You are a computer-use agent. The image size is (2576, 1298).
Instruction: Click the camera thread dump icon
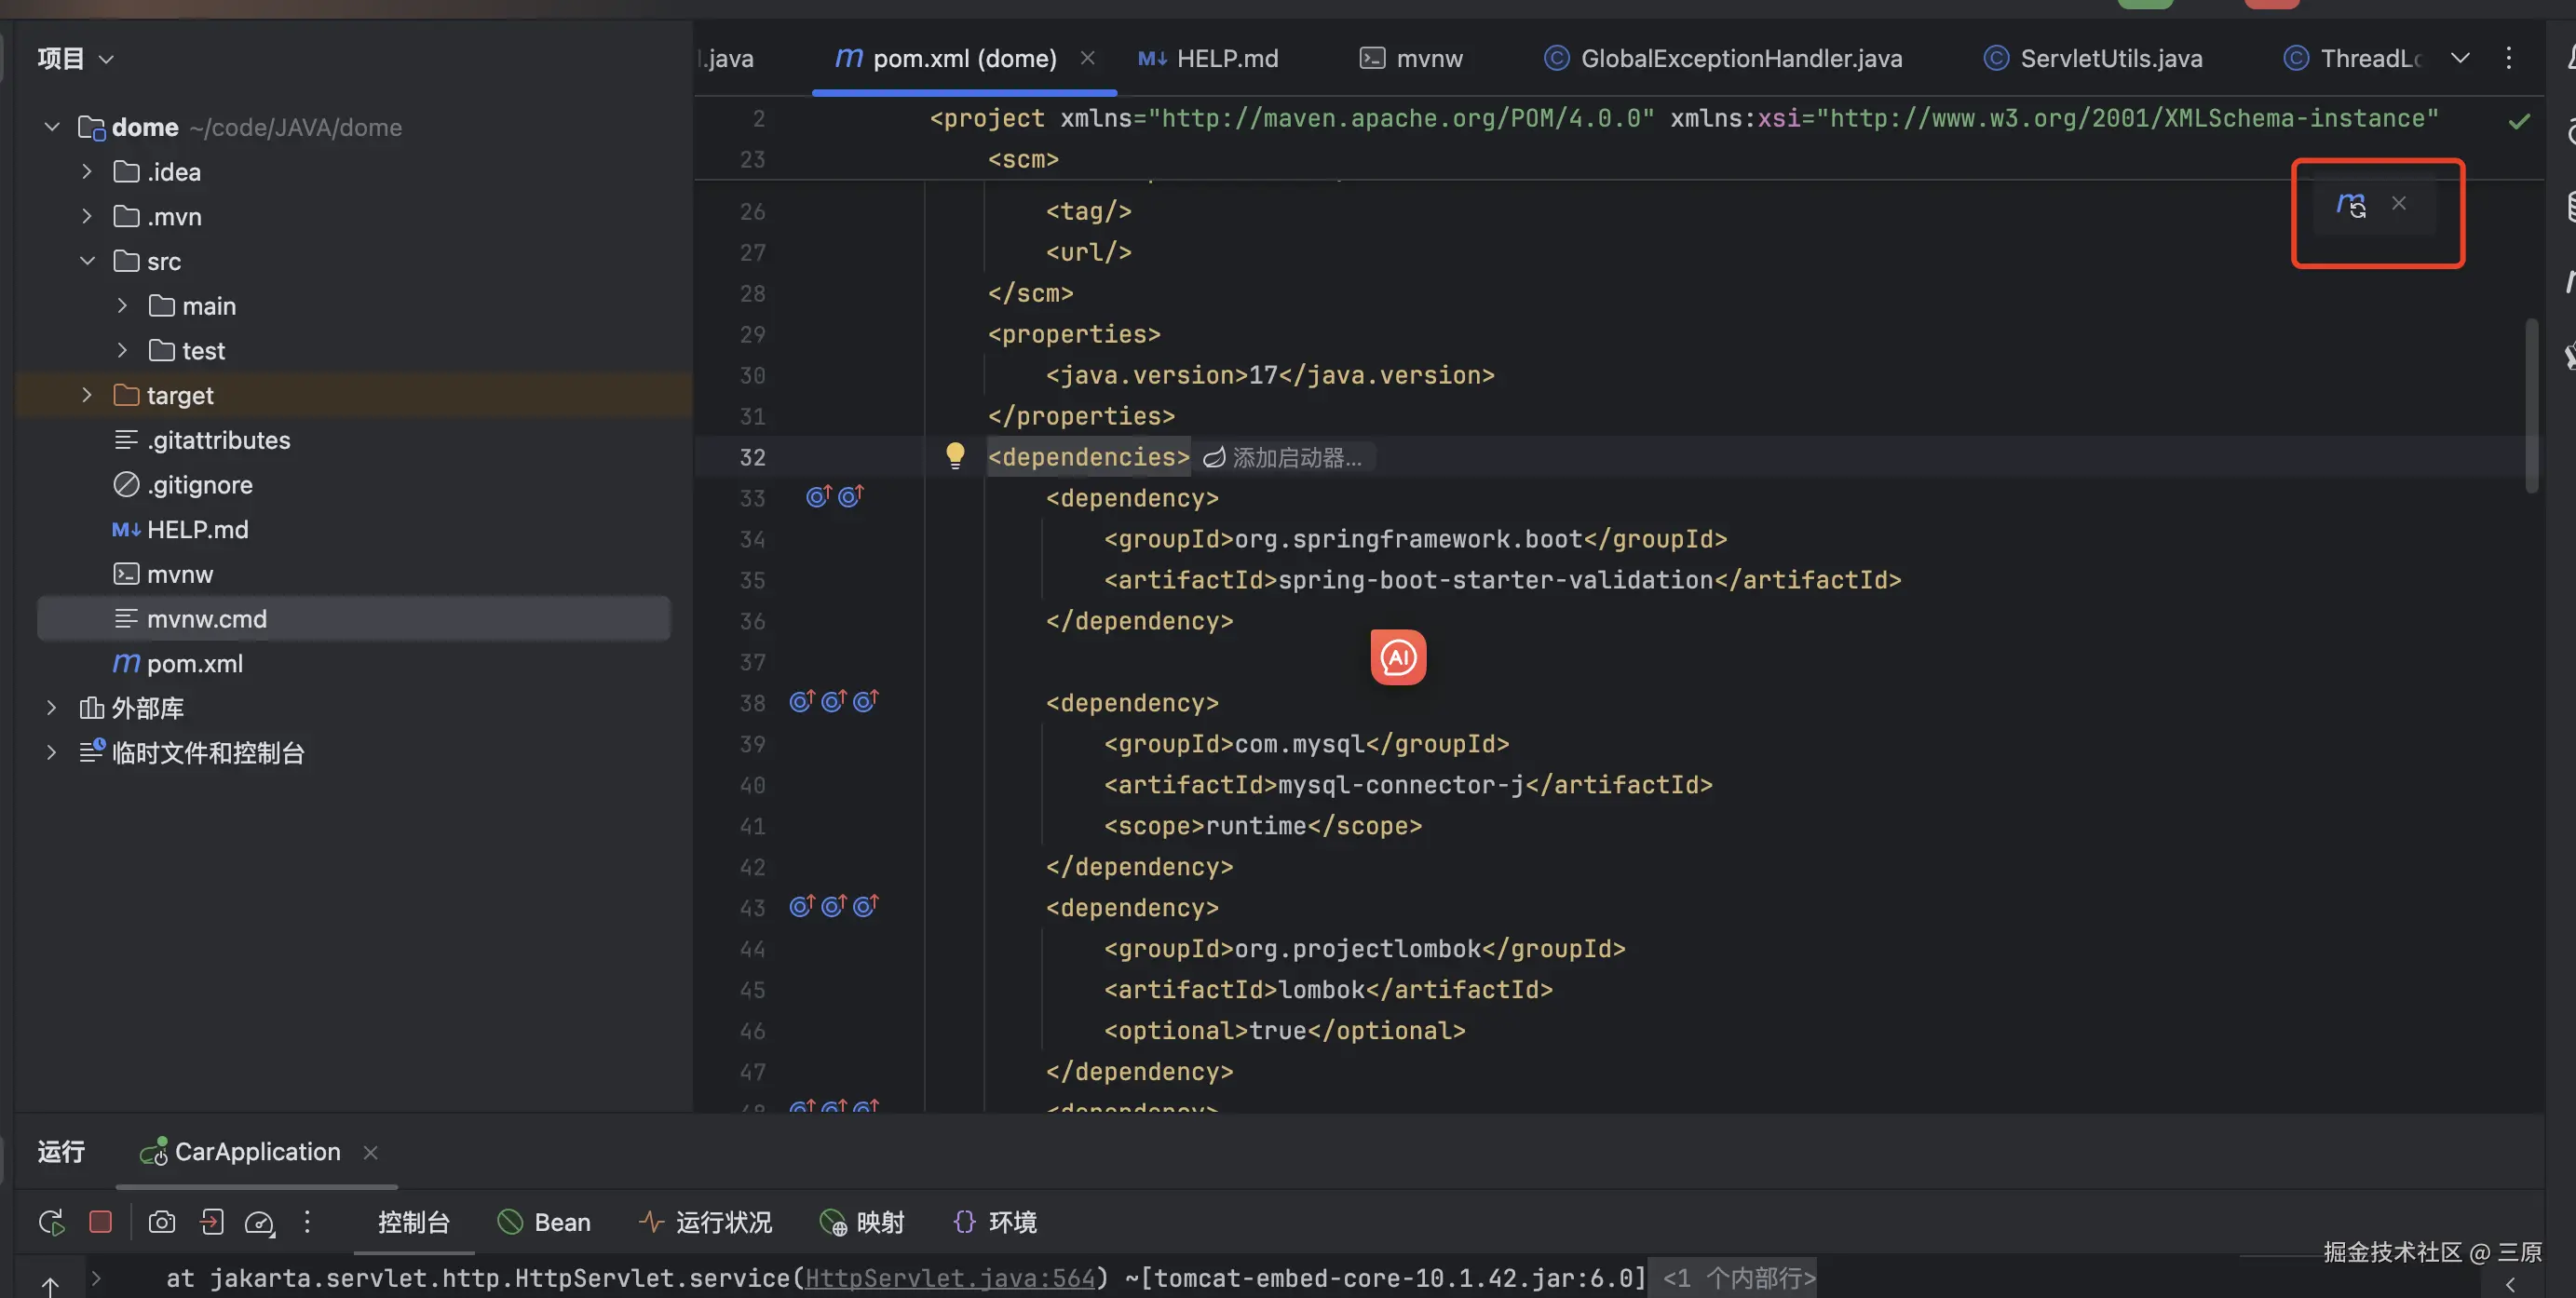[161, 1222]
